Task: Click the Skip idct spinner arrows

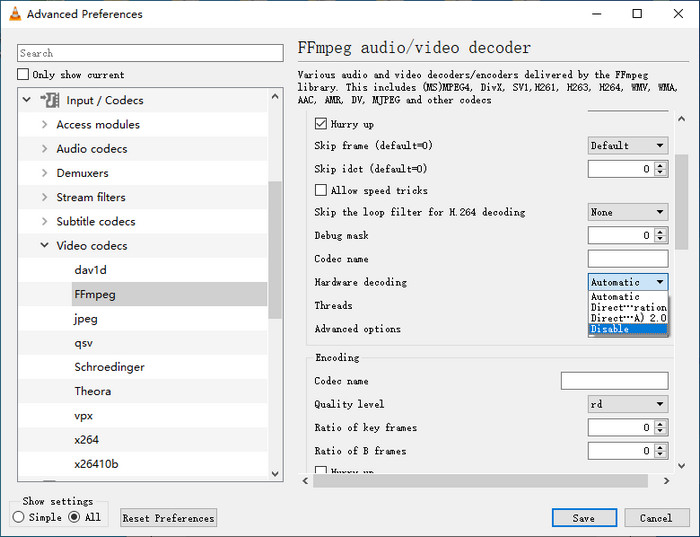Action: pos(660,169)
